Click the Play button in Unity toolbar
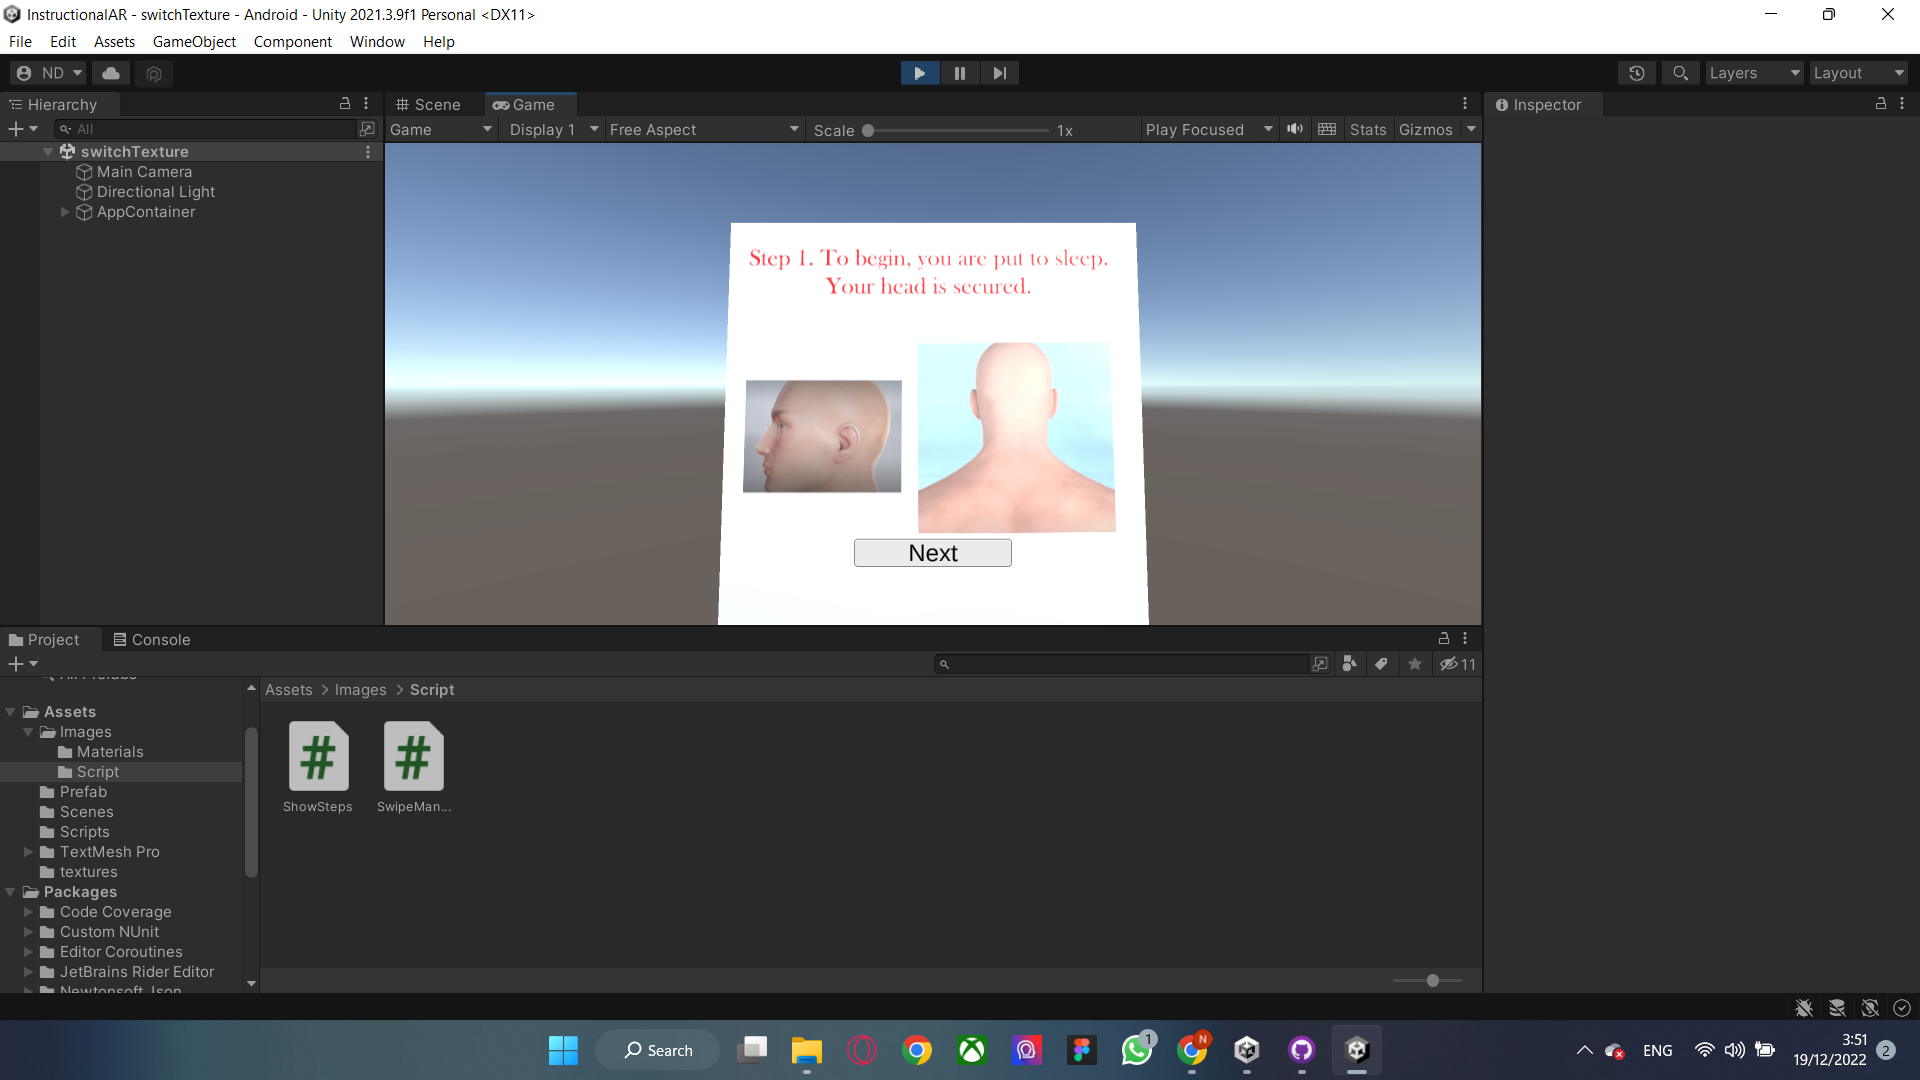Image resolution: width=1920 pixels, height=1080 pixels. point(919,73)
